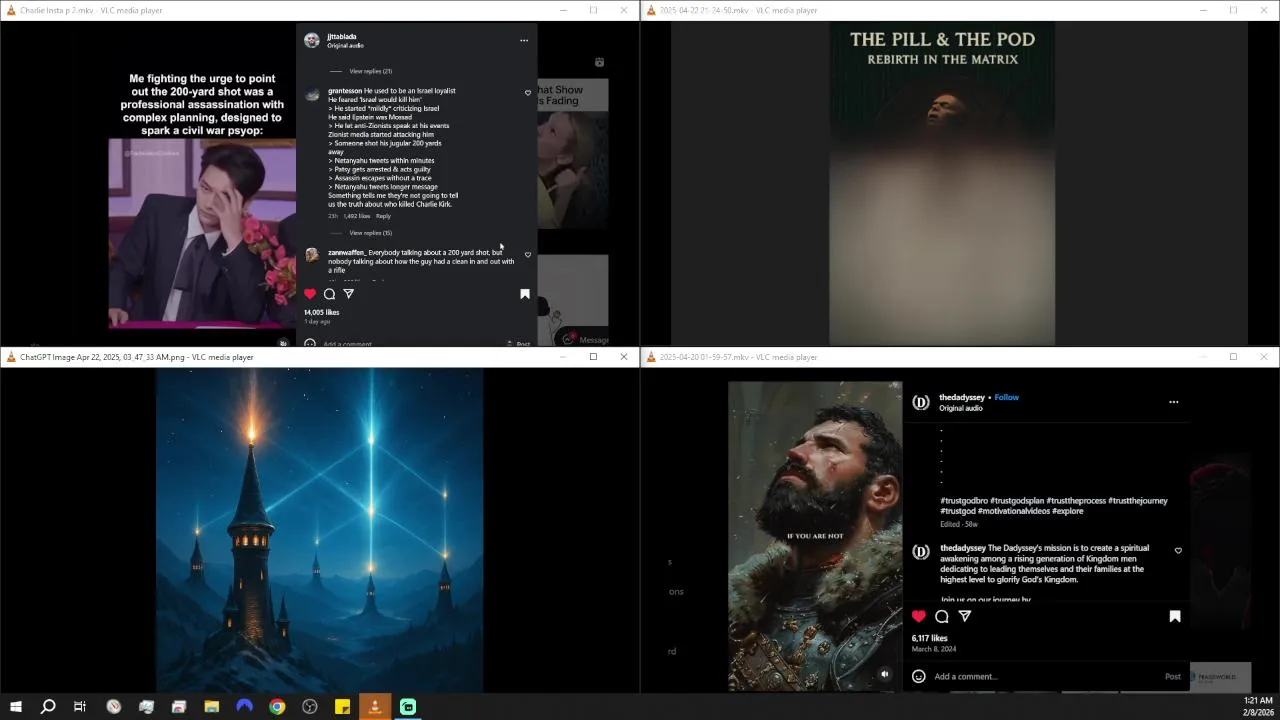Image resolution: width=1280 pixels, height=720 pixels.
Task: Like zanewaffen_'s comment with the heart
Action: click(x=528, y=255)
